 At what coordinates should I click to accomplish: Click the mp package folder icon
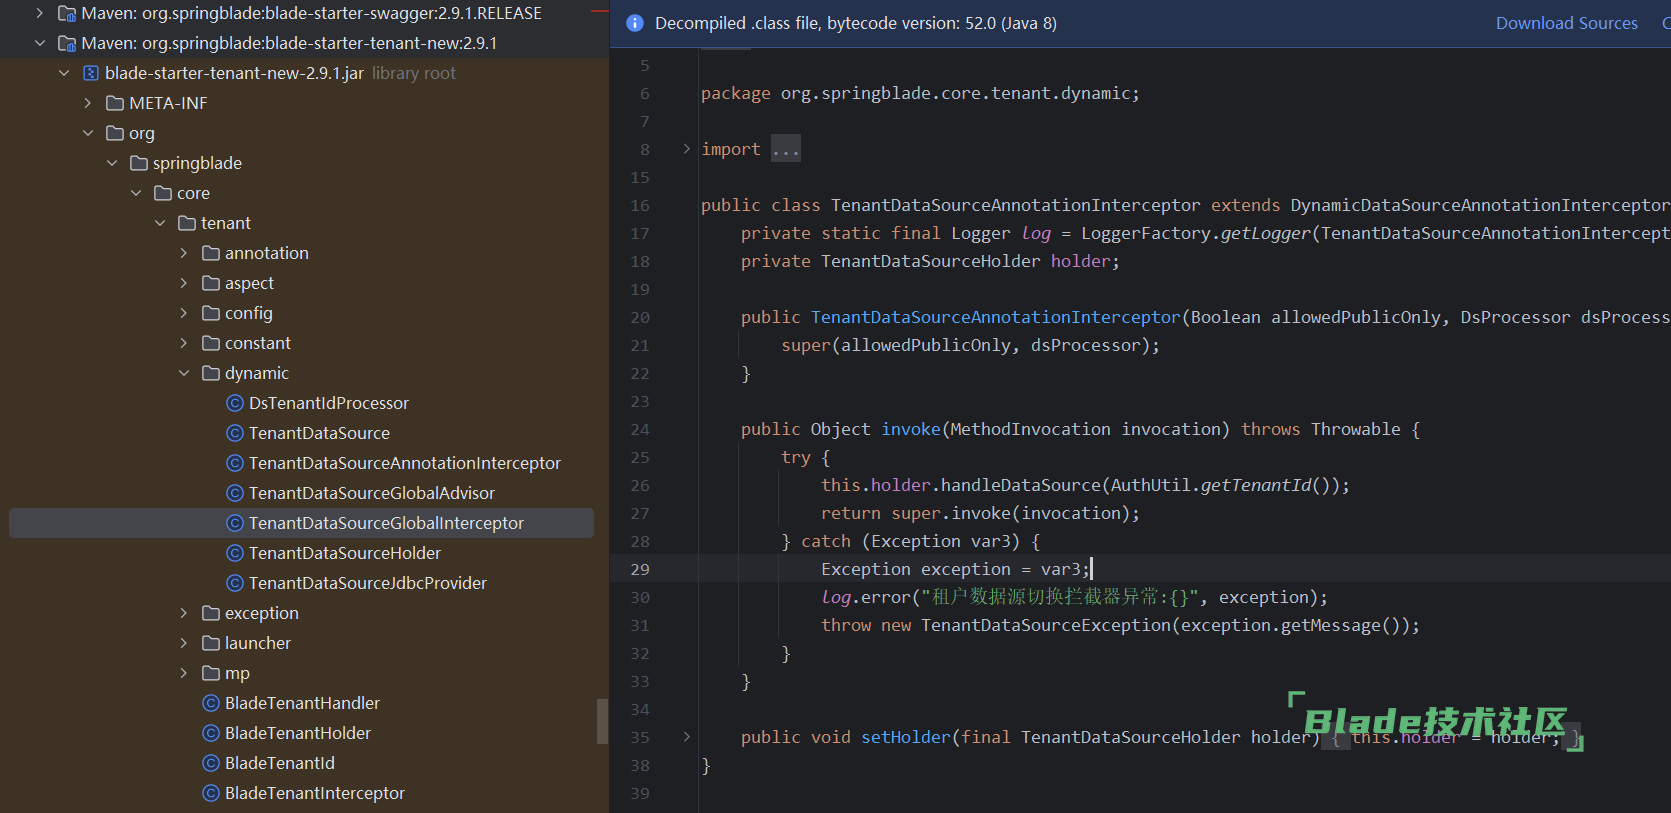[x=211, y=673]
